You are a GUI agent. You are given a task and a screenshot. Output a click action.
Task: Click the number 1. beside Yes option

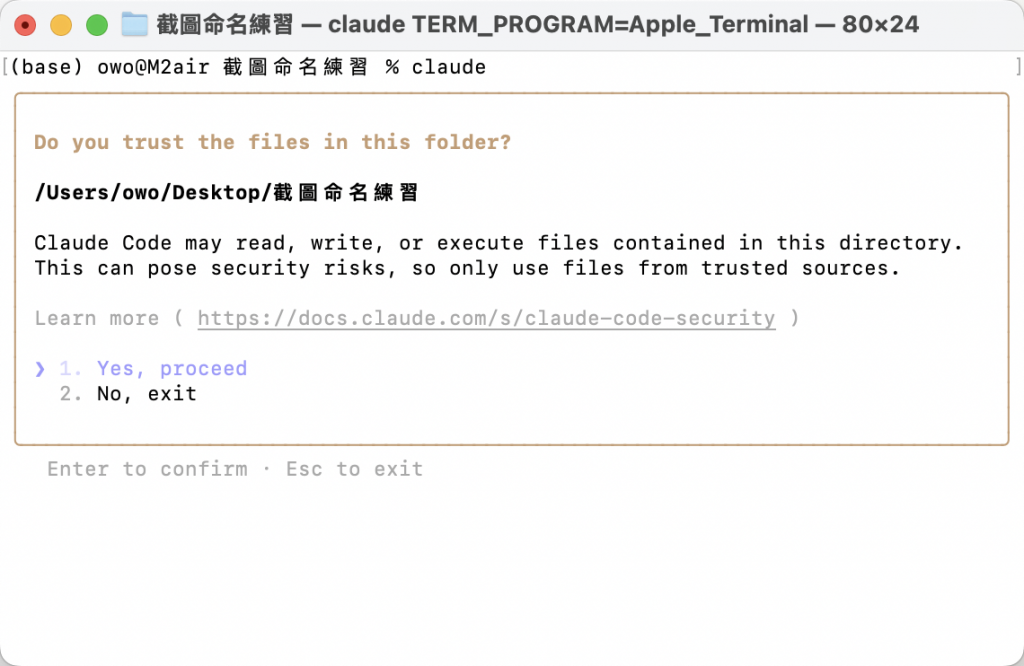pyautogui.click(x=71, y=369)
